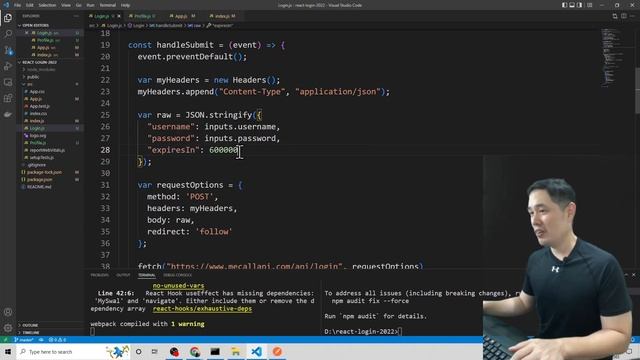
Task: Open Chrome from the Windows taskbar
Action: (x=195, y=351)
